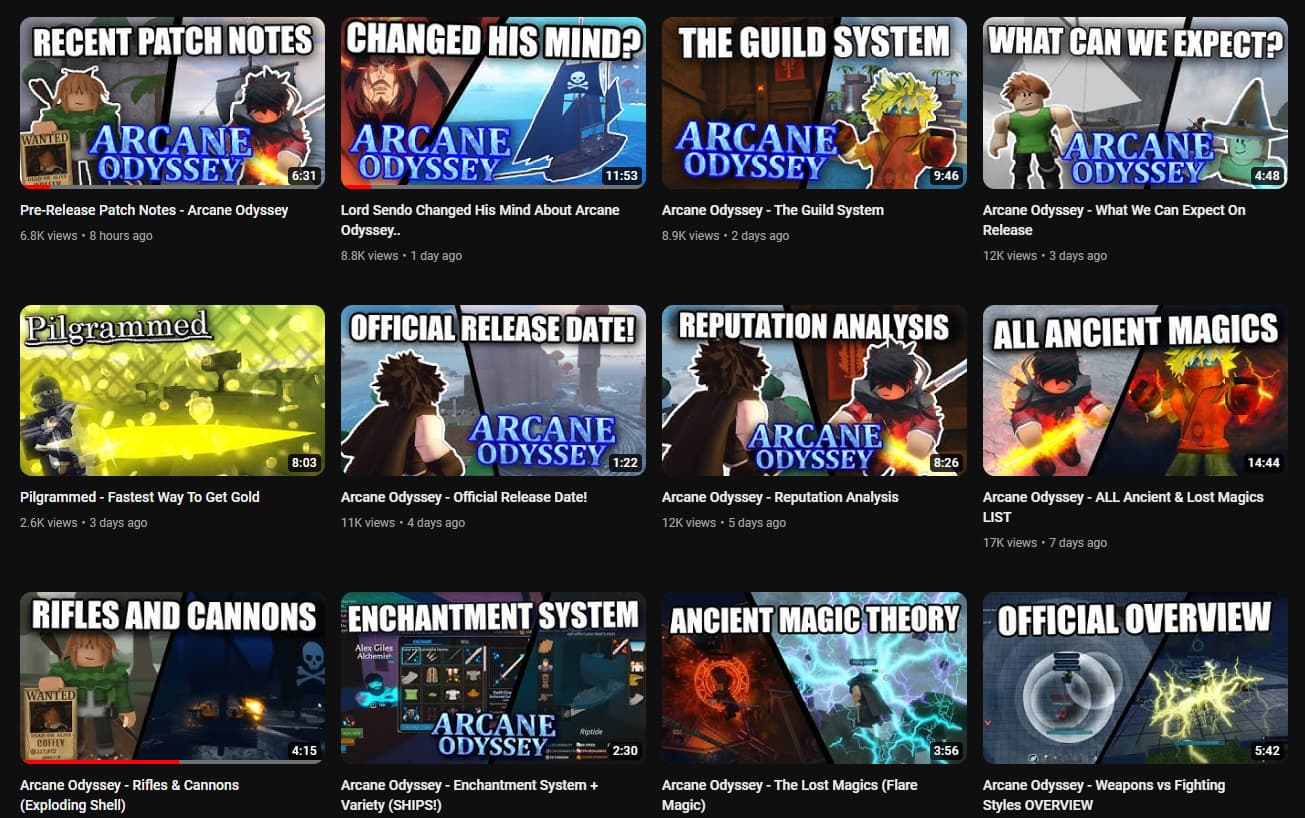This screenshot has width=1305, height=818.
Task: Click the red watch progress bar on Changed His Mind?
Action: click(x=355, y=187)
